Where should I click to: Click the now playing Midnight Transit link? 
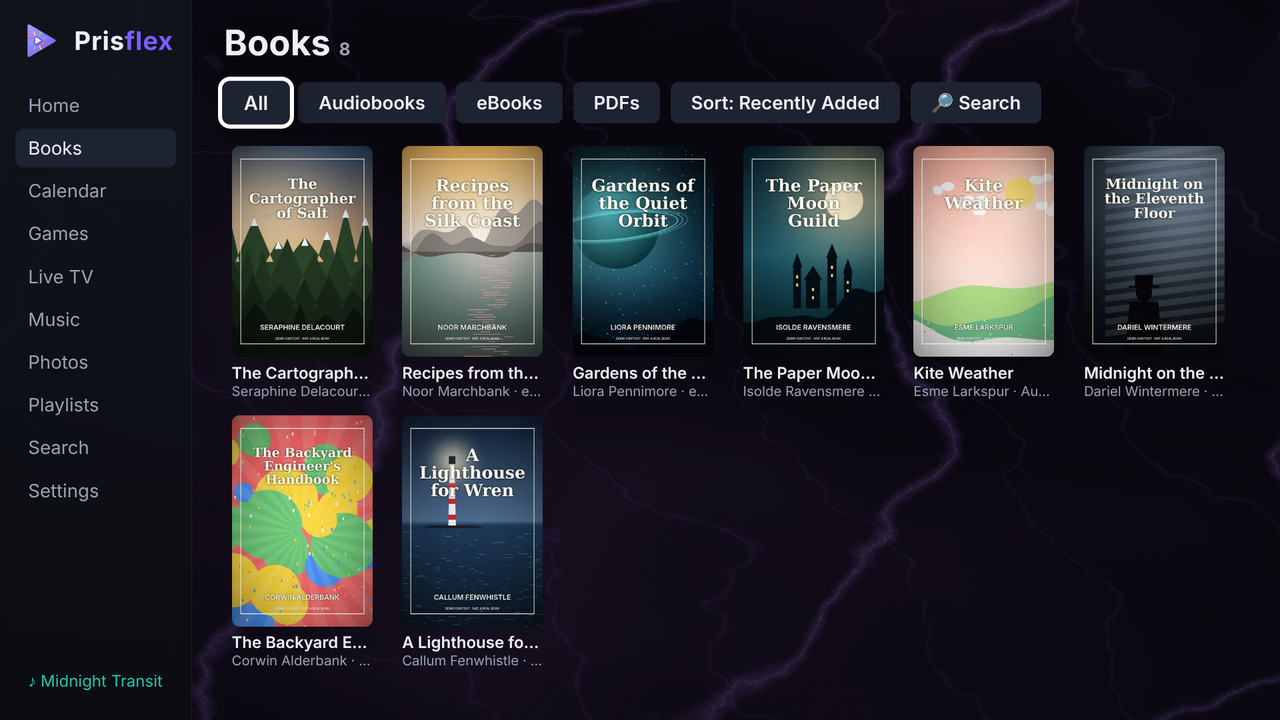point(95,681)
